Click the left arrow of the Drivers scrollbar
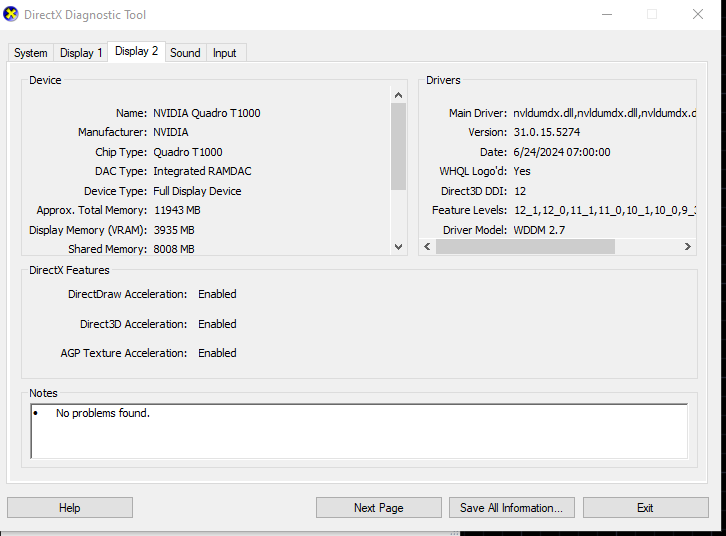The image size is (726, 536). (428, 247)
